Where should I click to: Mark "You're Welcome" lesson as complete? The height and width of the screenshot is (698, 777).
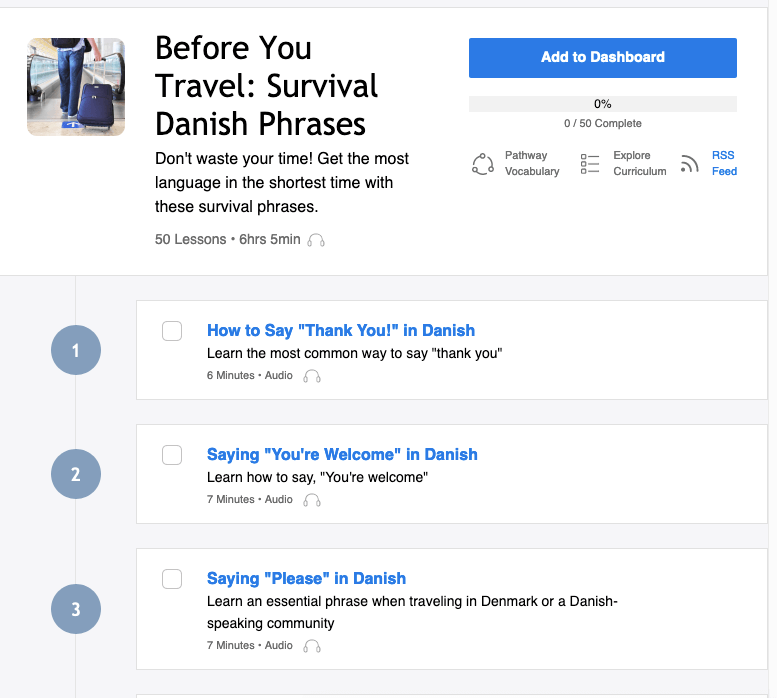(172, 455)
